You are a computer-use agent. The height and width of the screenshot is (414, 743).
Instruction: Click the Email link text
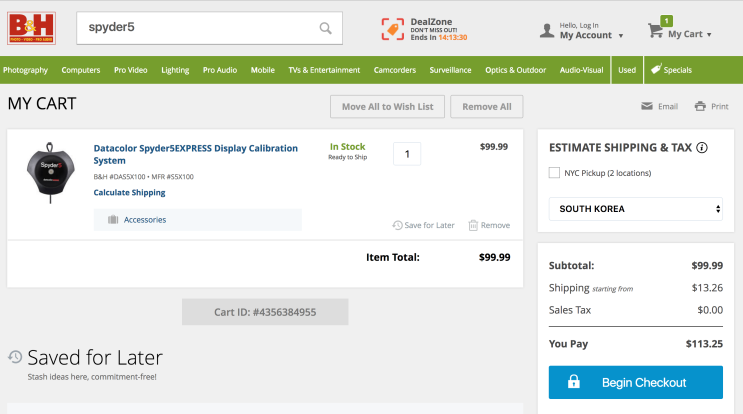click(x=668, y=107)
